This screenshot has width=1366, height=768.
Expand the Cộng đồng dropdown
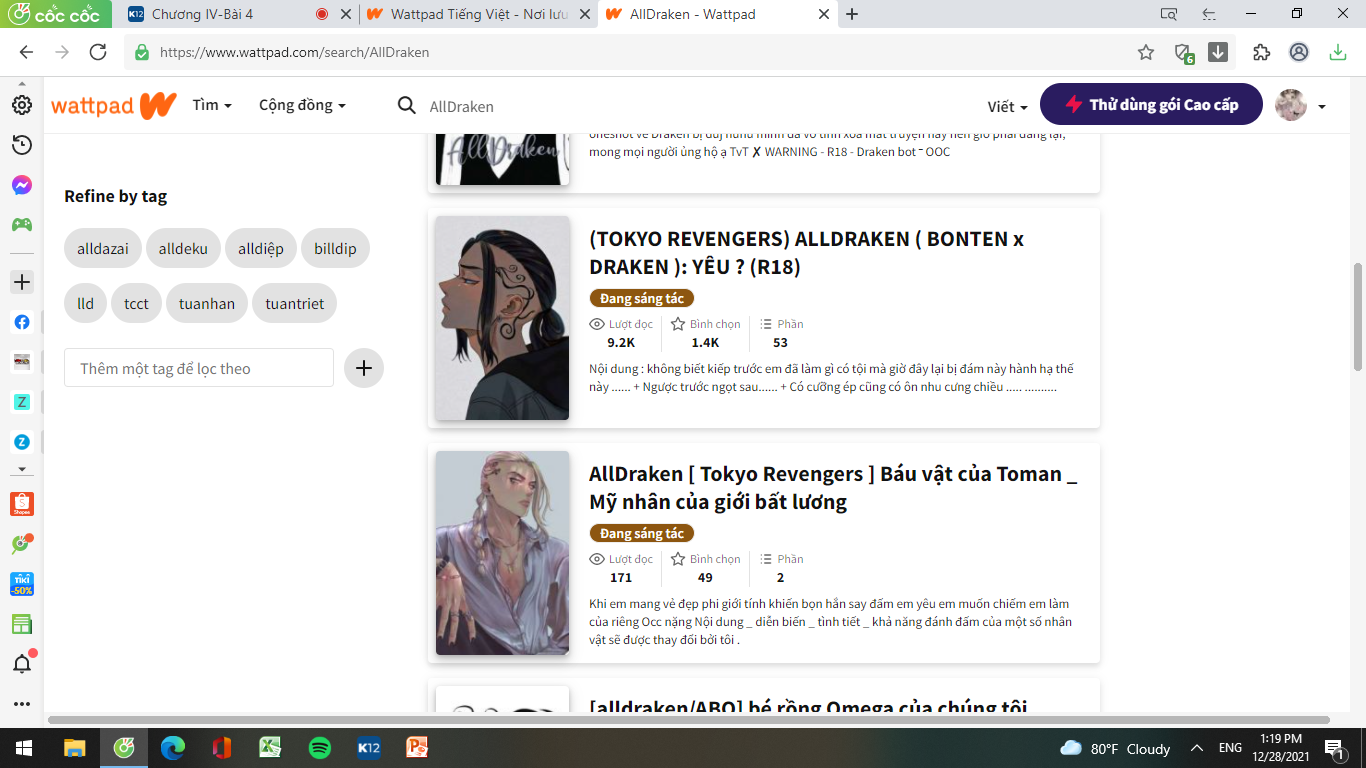coord(302,105)
